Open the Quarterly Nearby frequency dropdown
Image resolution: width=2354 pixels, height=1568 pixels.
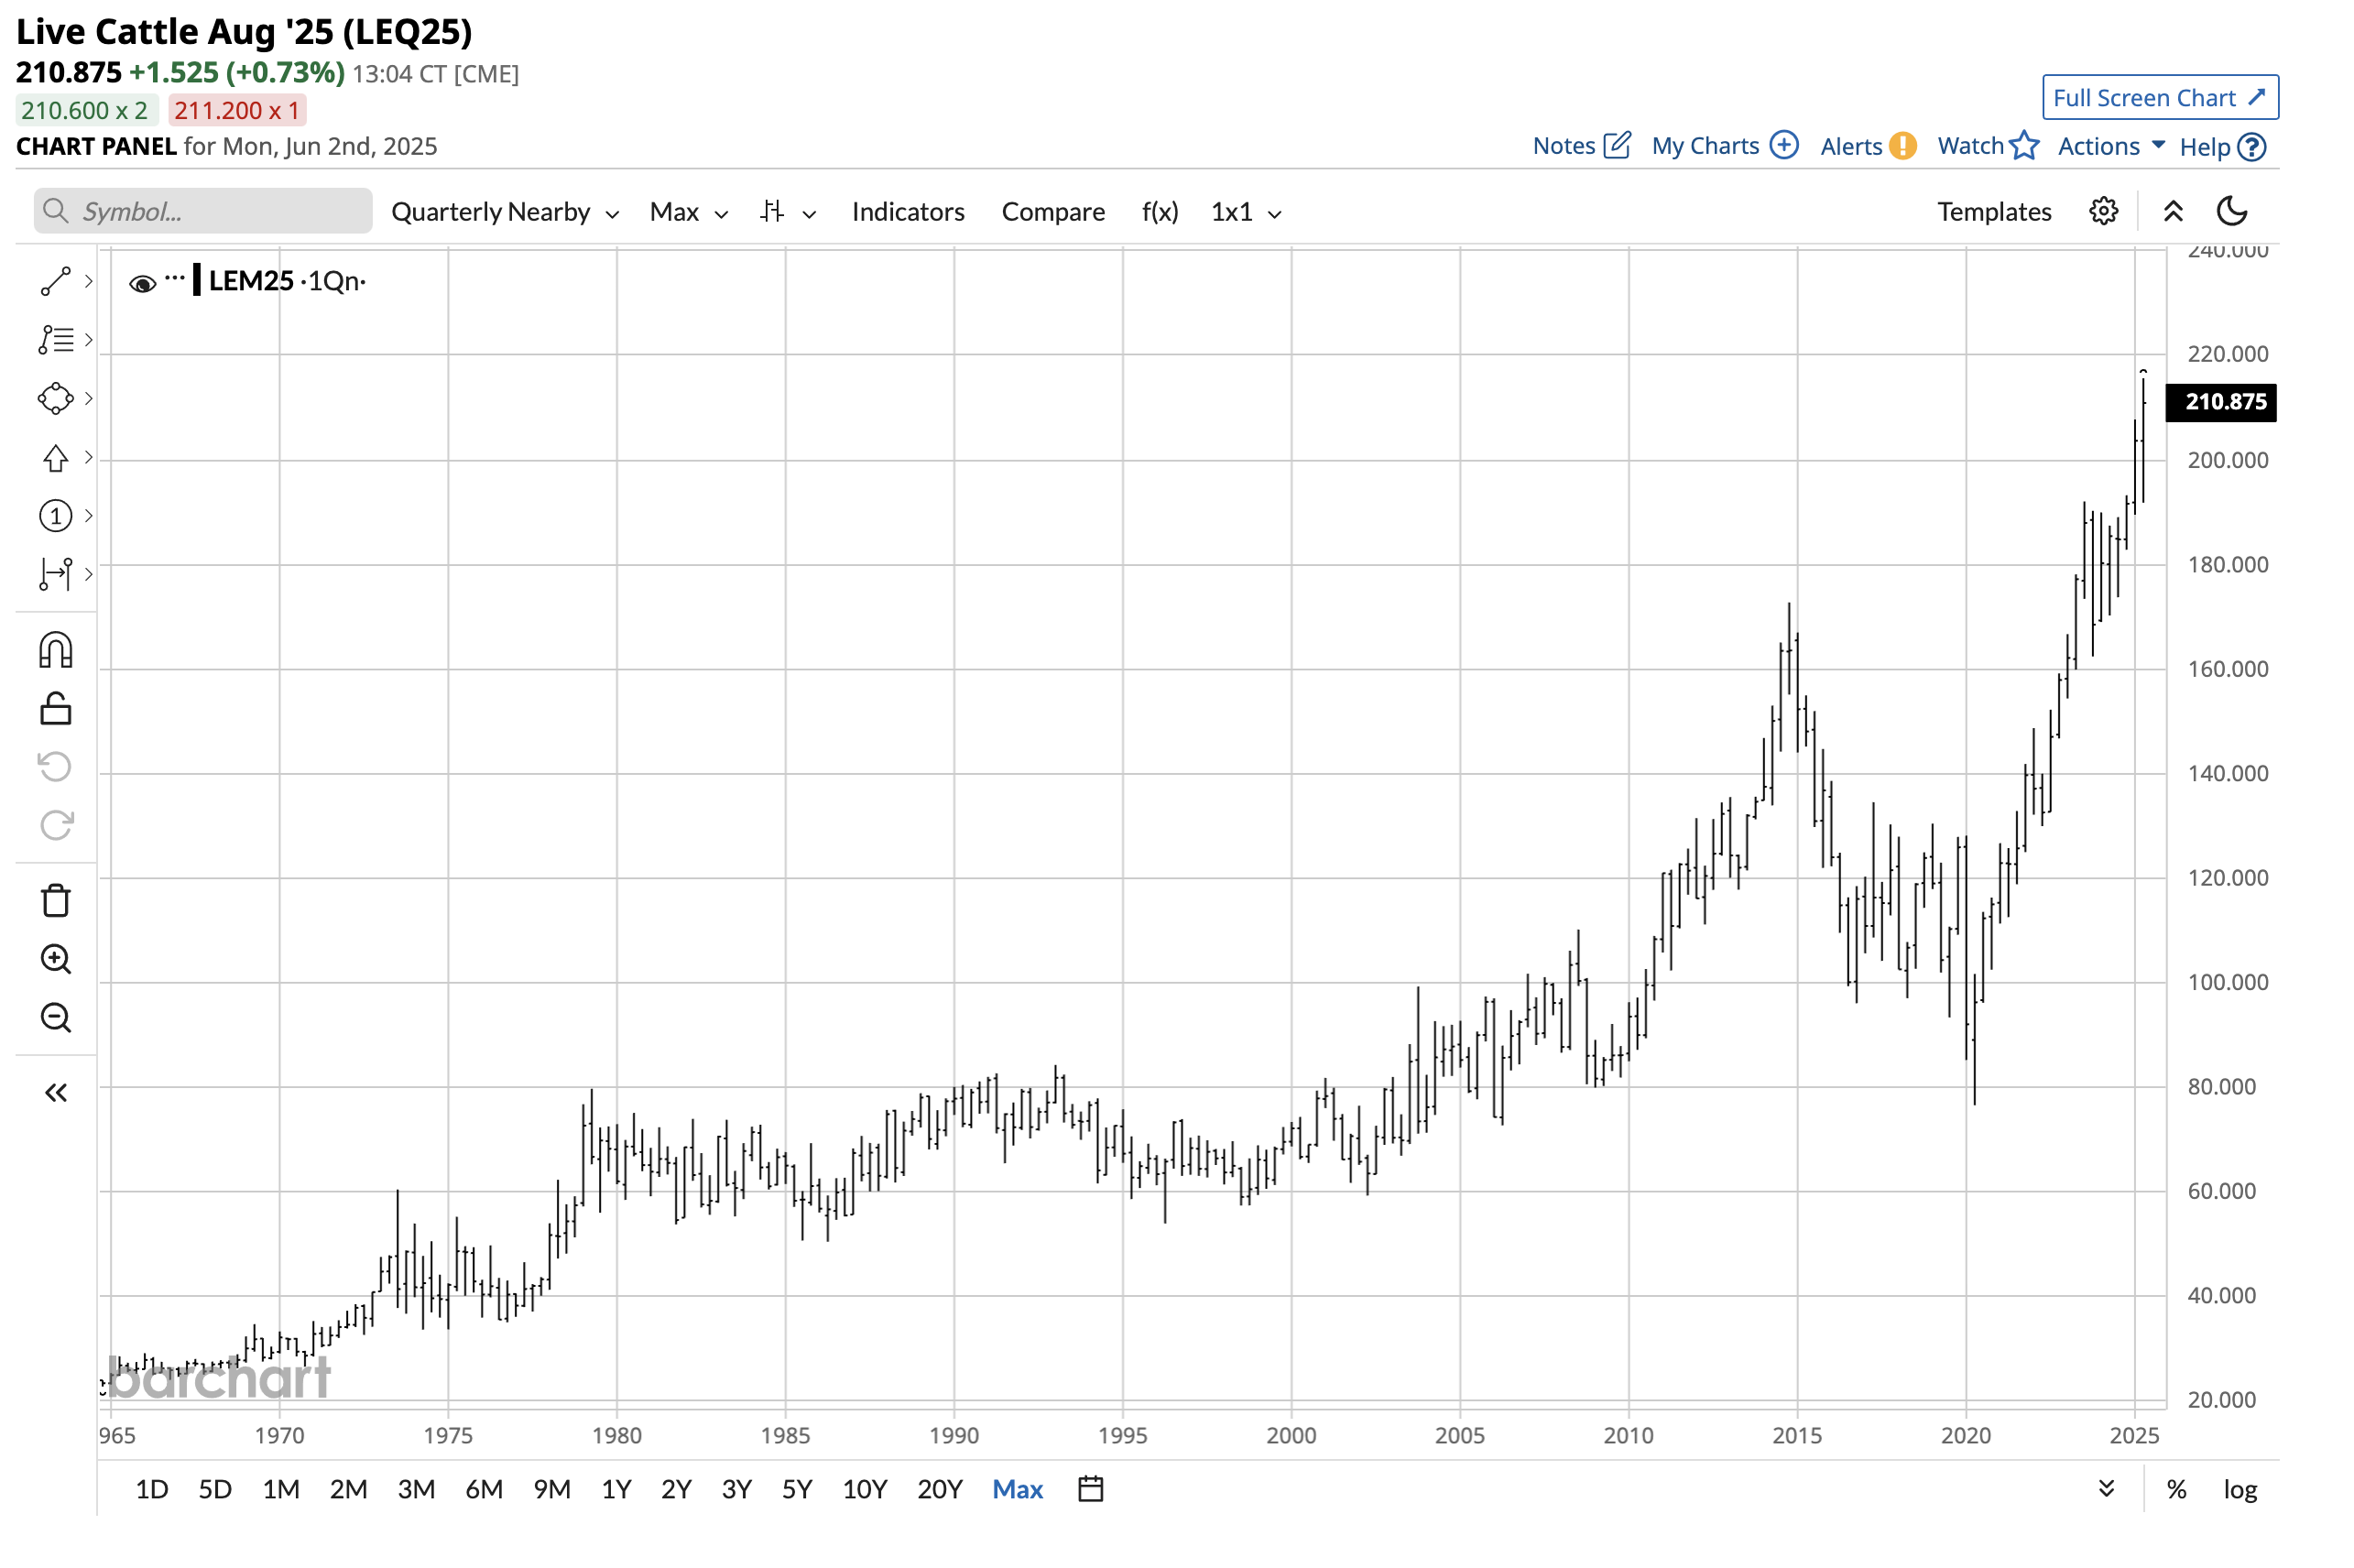504,212
